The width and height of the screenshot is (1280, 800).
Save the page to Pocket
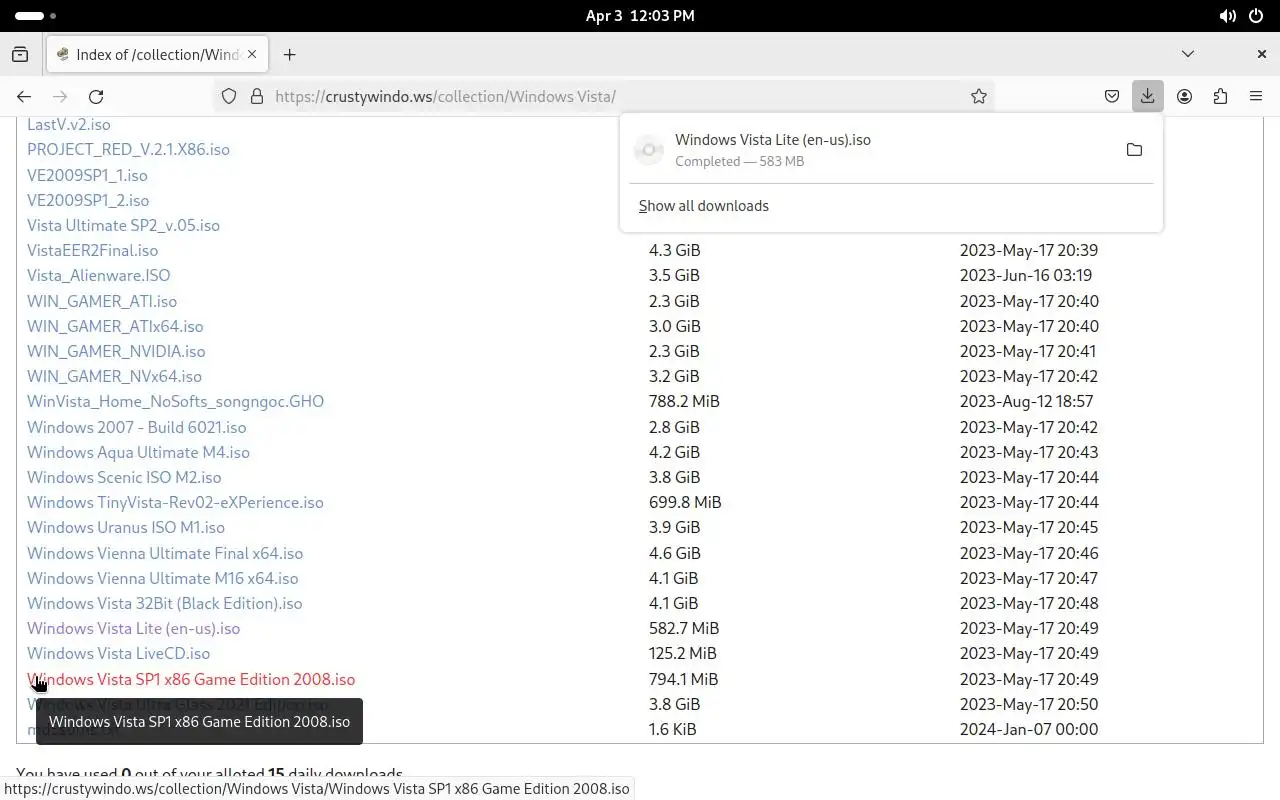tap(1112, 97)
